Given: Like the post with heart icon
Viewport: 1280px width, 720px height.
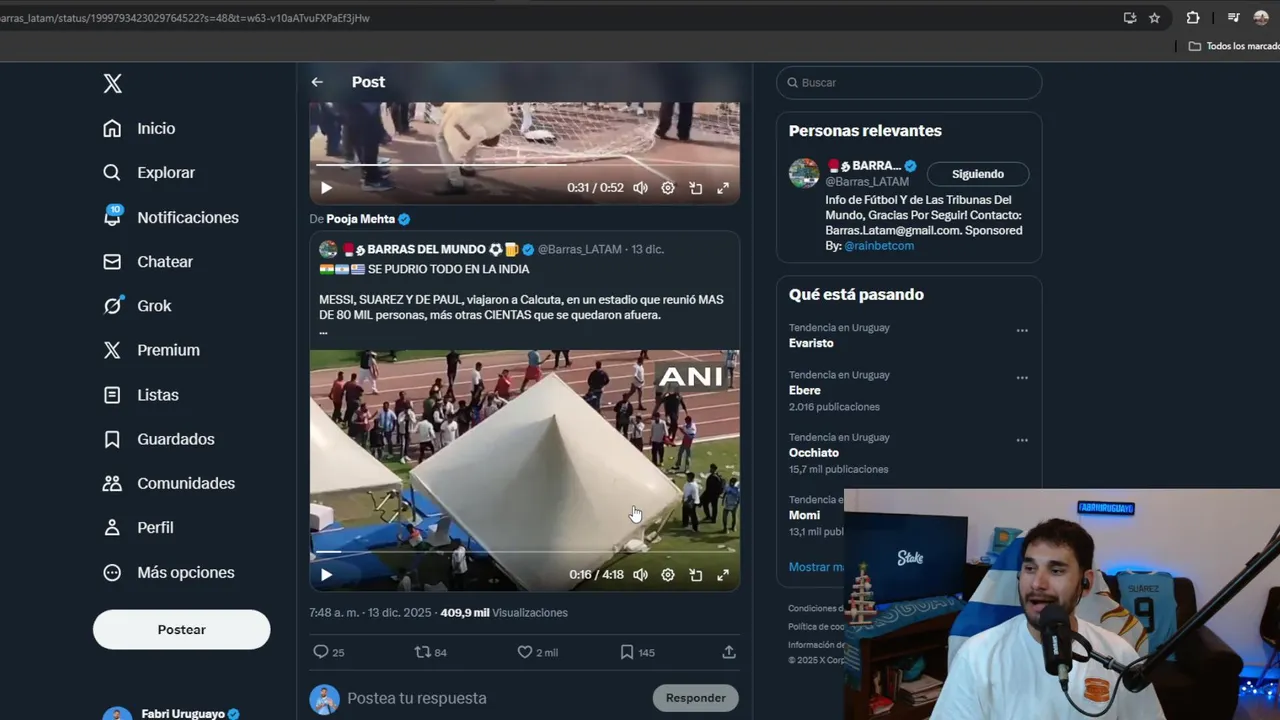Looking at the screenshot, I should 537,652.
